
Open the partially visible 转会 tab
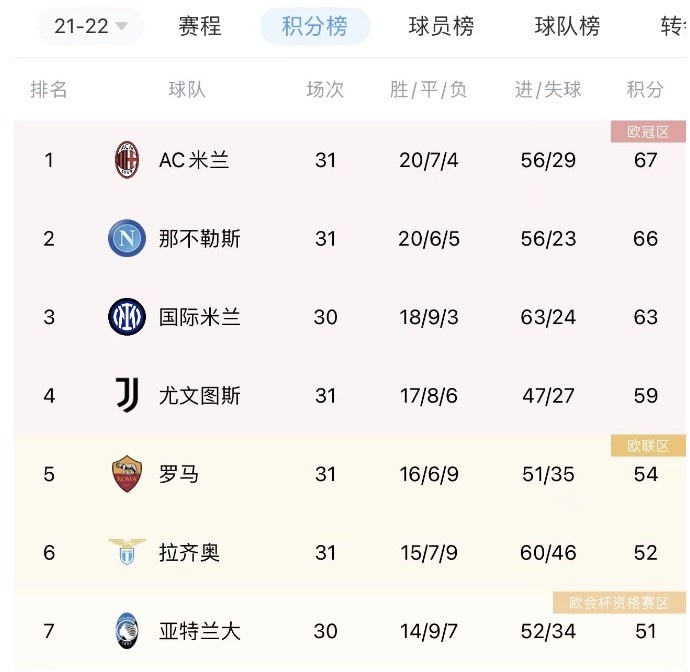click(674, 26)
